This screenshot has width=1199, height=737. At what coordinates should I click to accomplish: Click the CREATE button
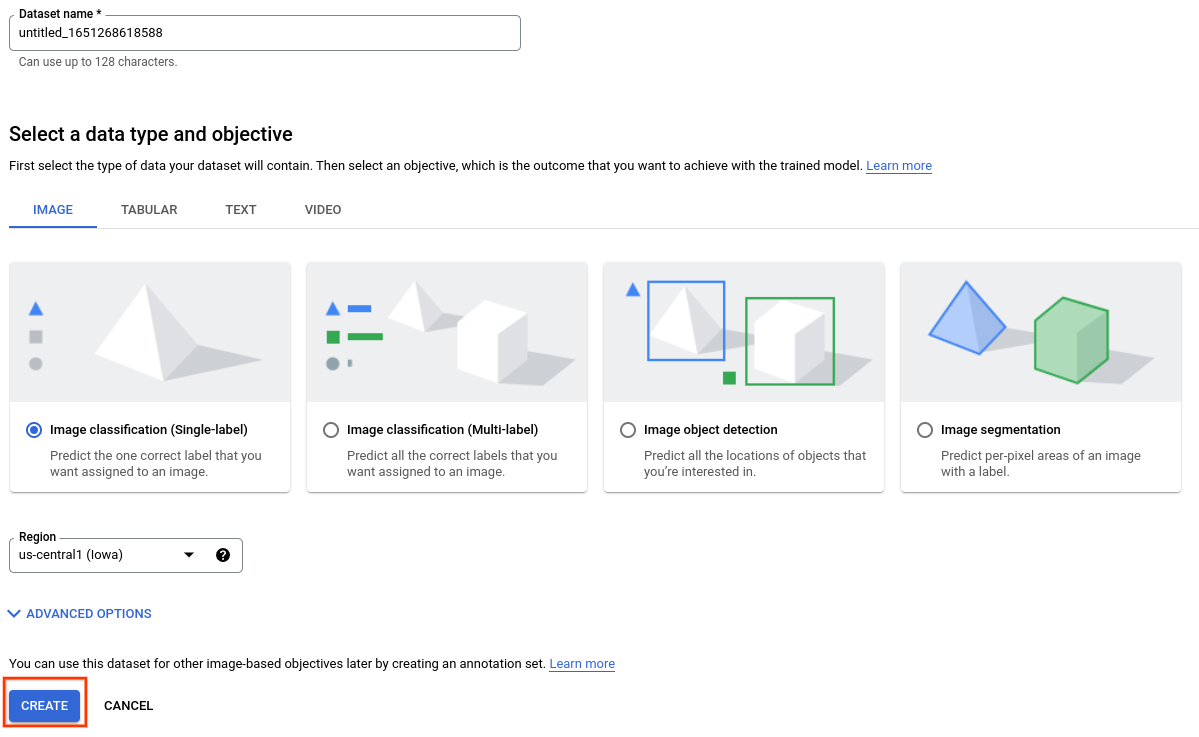point(44,705)
